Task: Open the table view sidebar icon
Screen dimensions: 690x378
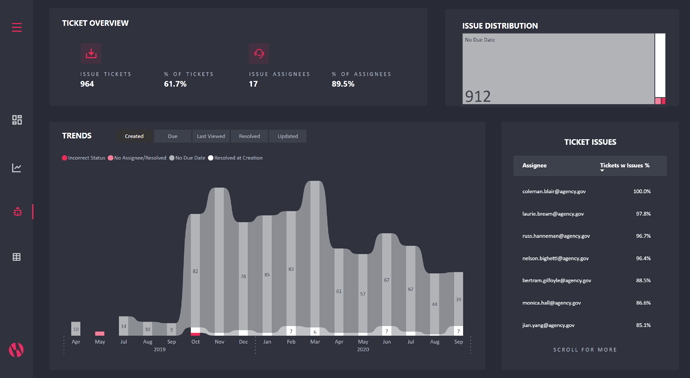Action: coord(17,257)
